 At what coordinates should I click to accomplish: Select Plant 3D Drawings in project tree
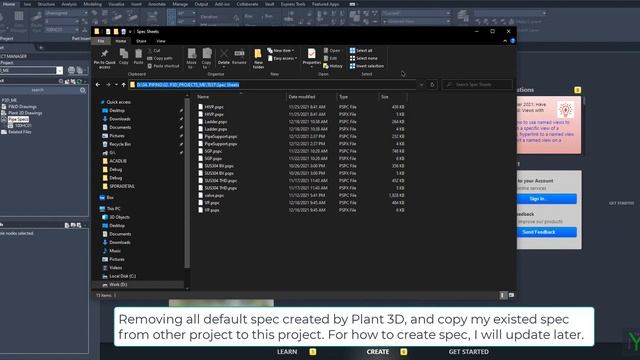[x=25, y=113]
